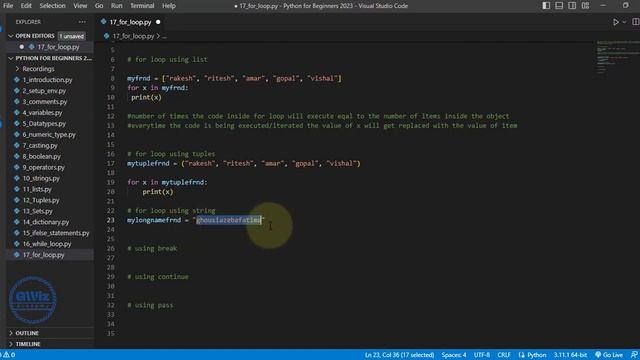Open the Terminal menu
Viewport: 640px width, 360px height.
pyautogui.click(x=142, y=6)
